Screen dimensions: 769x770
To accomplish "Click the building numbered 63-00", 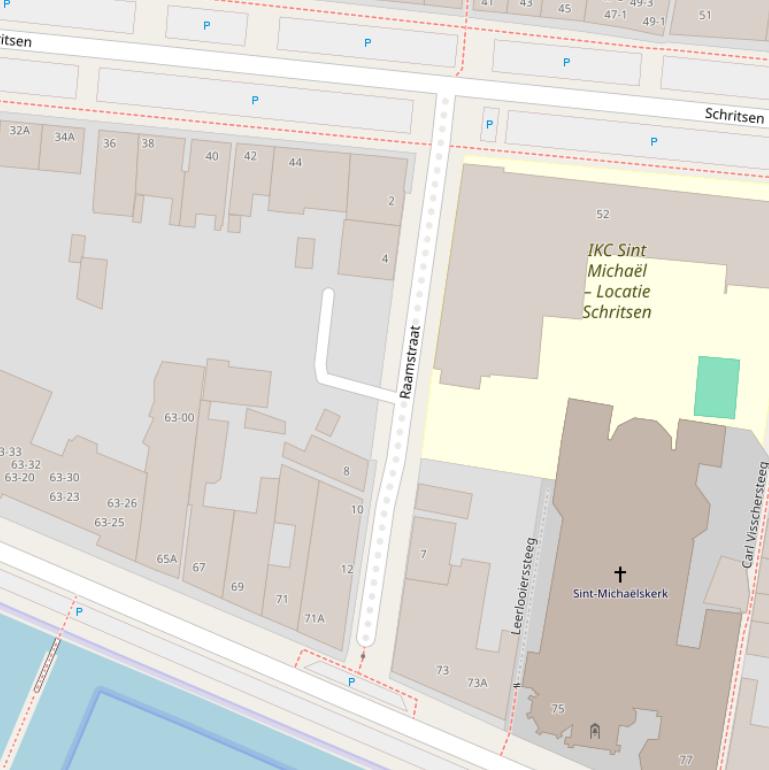I will 179,417.
